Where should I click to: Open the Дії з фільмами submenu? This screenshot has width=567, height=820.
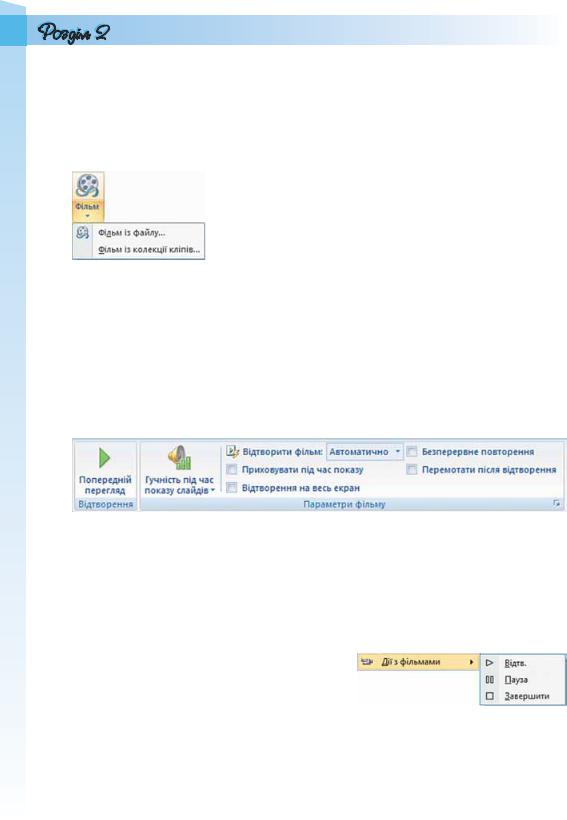(x=417, y=662)
